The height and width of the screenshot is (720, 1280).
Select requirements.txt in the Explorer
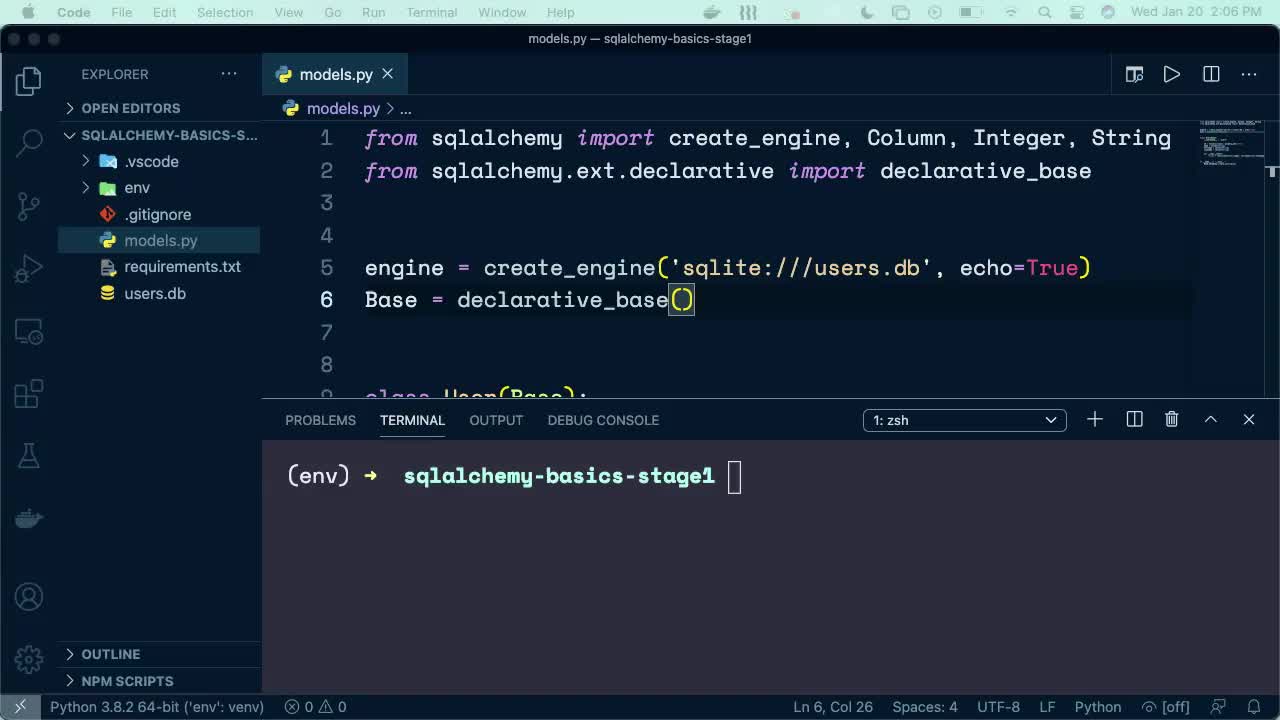pos(183,266)
